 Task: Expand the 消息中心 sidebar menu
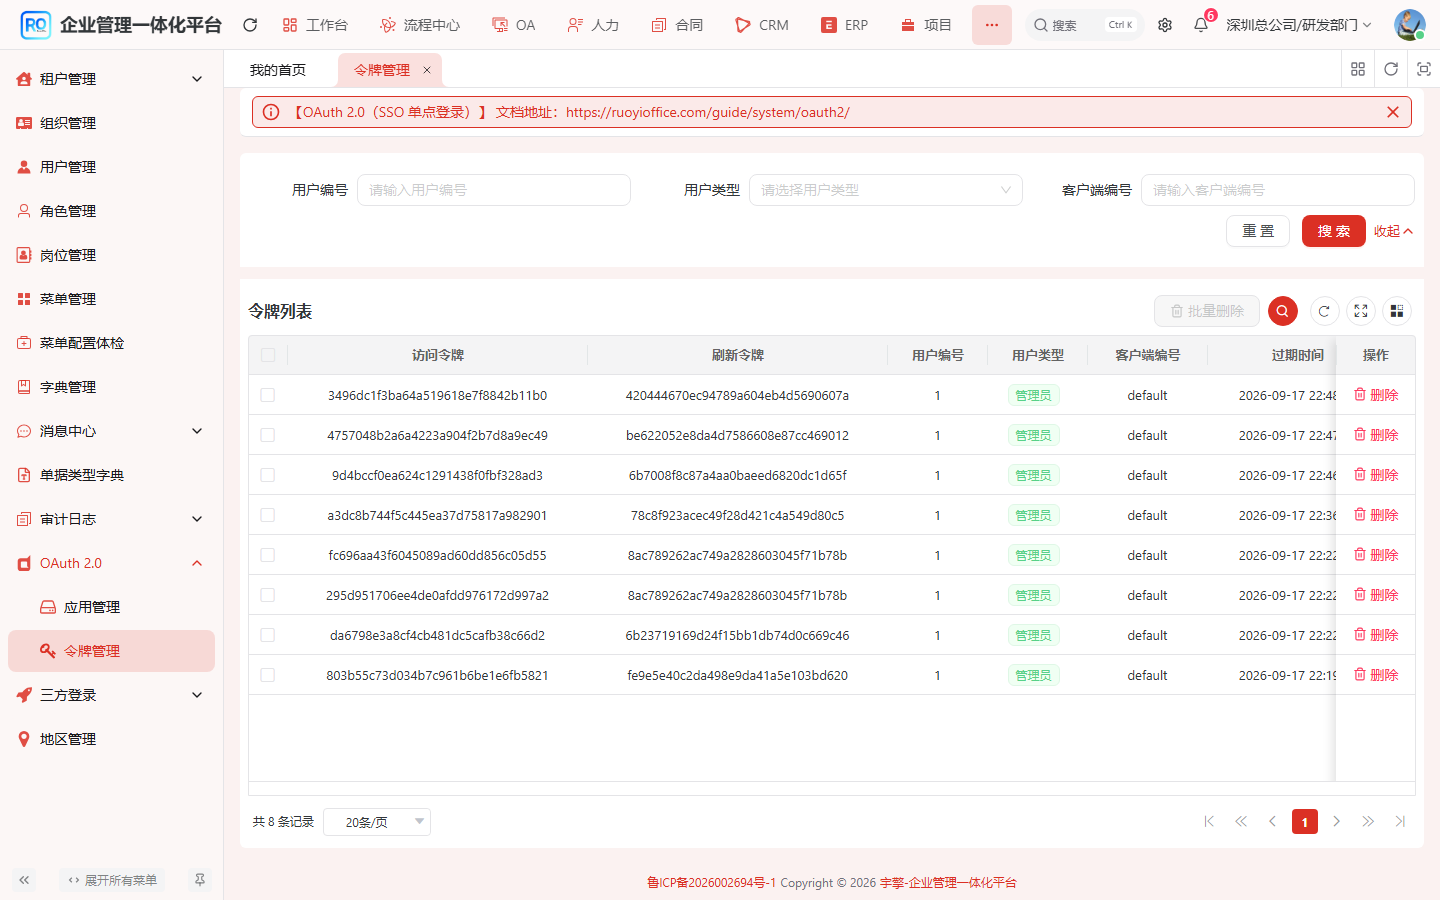[x=111, y=431]
